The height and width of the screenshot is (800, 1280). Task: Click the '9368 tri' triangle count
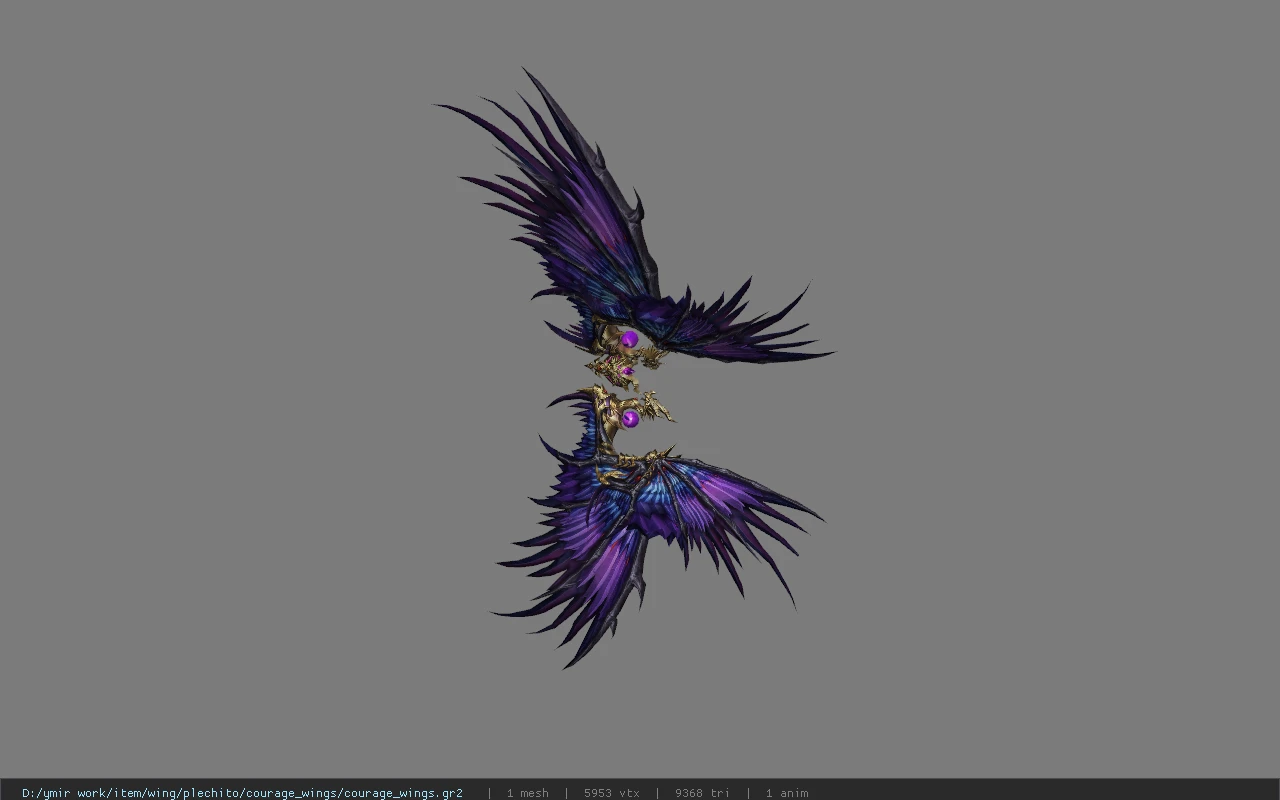(x=702, y=793)
